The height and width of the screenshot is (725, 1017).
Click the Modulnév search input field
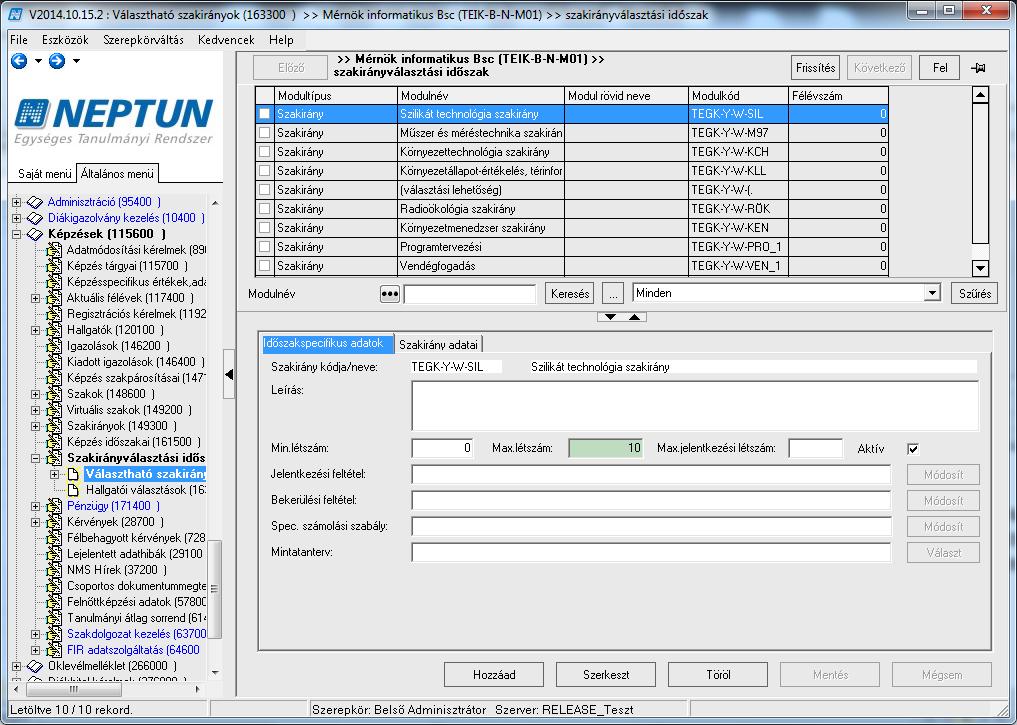(x=470, y=294)
